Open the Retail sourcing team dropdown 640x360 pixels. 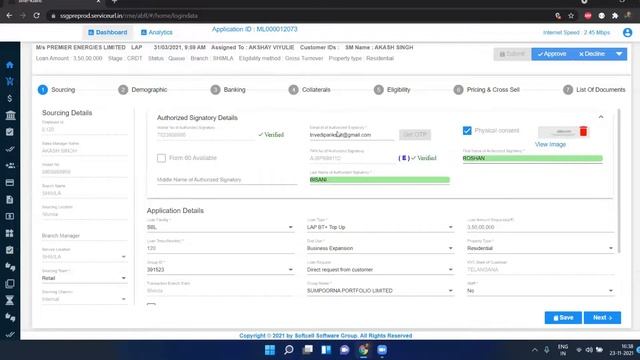pyautogui.click(x=84, y=278)
